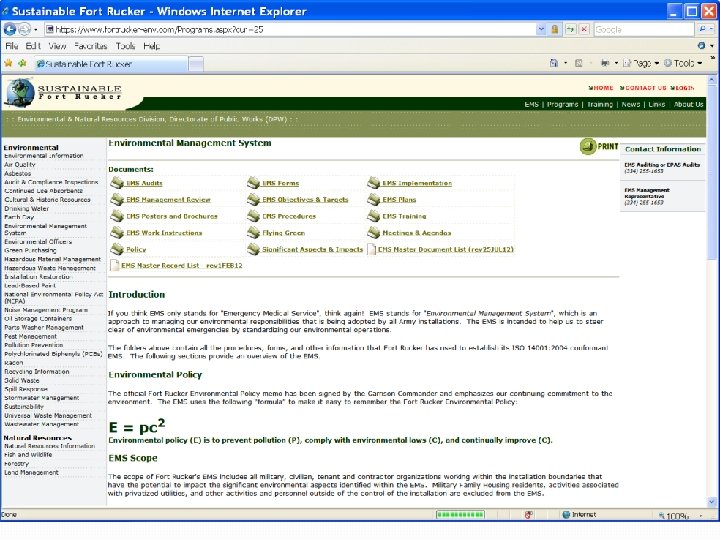Open the EMS Objectives & Targets folder icon
Screen dimensions: 720x540
point(253,199)
